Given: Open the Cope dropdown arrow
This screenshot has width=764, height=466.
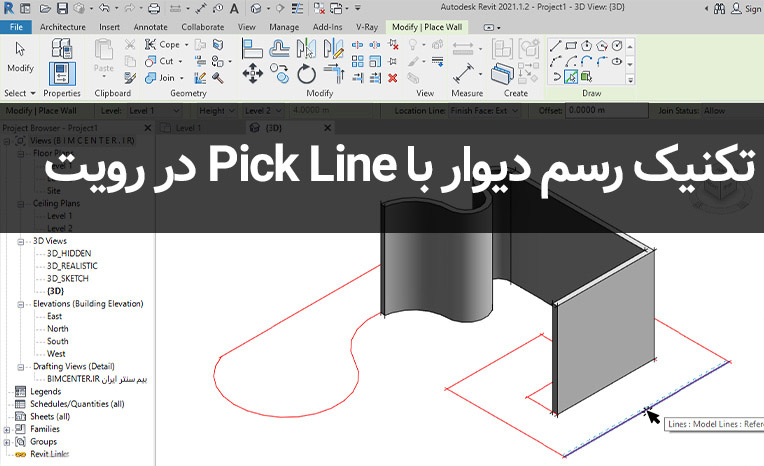Looking at the screenshot, I should [x=186, y=45].
